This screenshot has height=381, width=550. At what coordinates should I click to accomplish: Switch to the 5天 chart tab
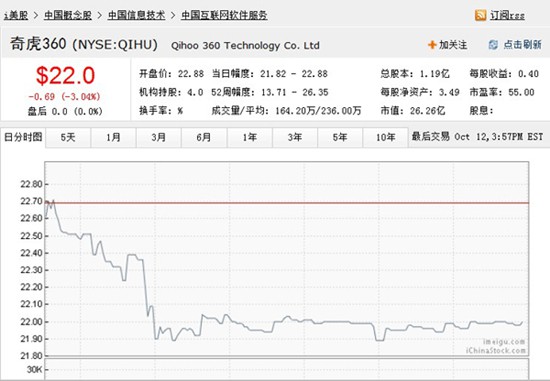coord(68,138)
